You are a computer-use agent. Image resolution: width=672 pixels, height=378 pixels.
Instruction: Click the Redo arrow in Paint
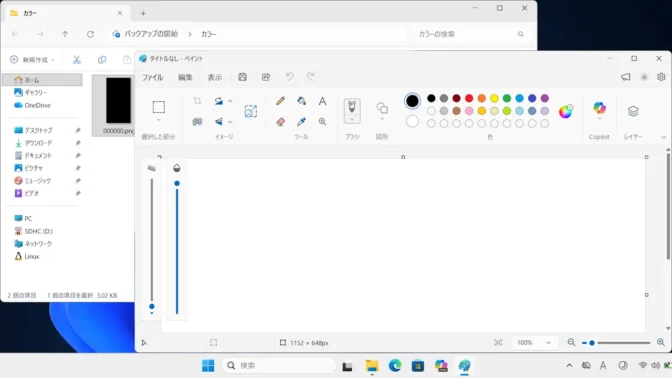310,77
